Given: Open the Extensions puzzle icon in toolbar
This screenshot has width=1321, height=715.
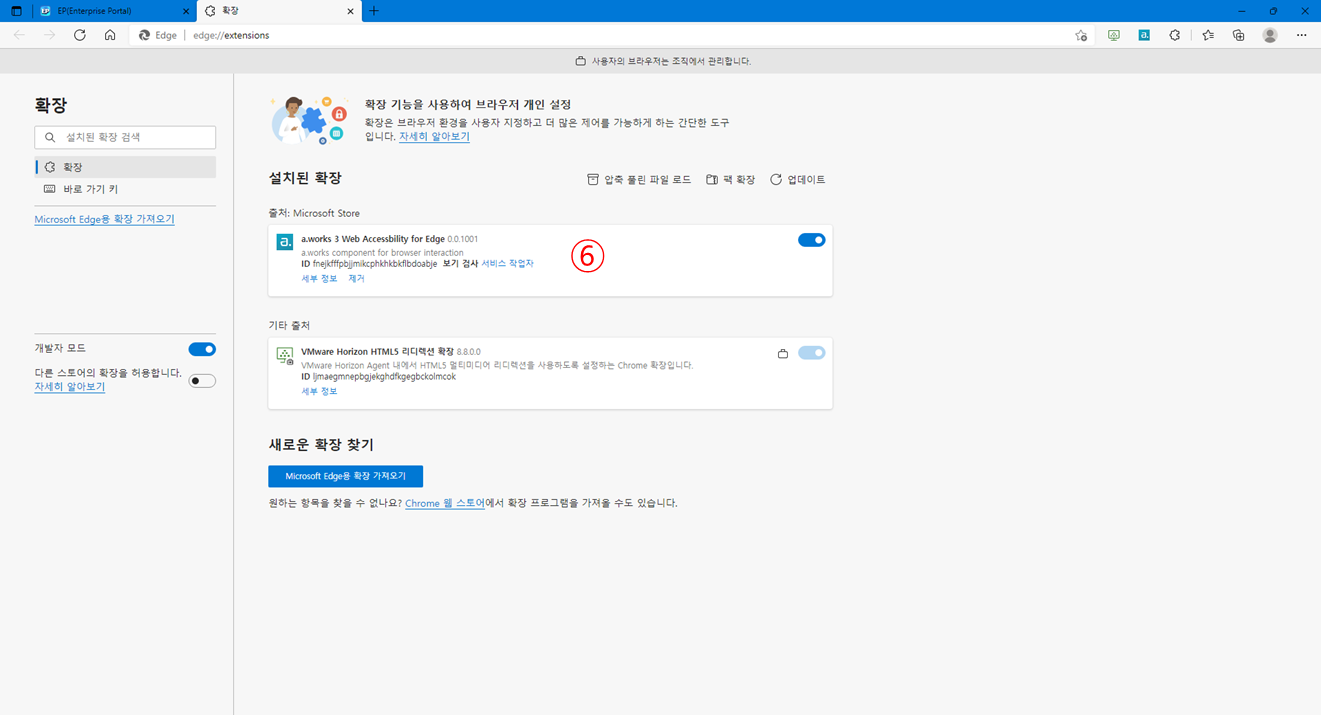Looking at the screenshot, I should pyautogui.click(x=1175, y=35).
